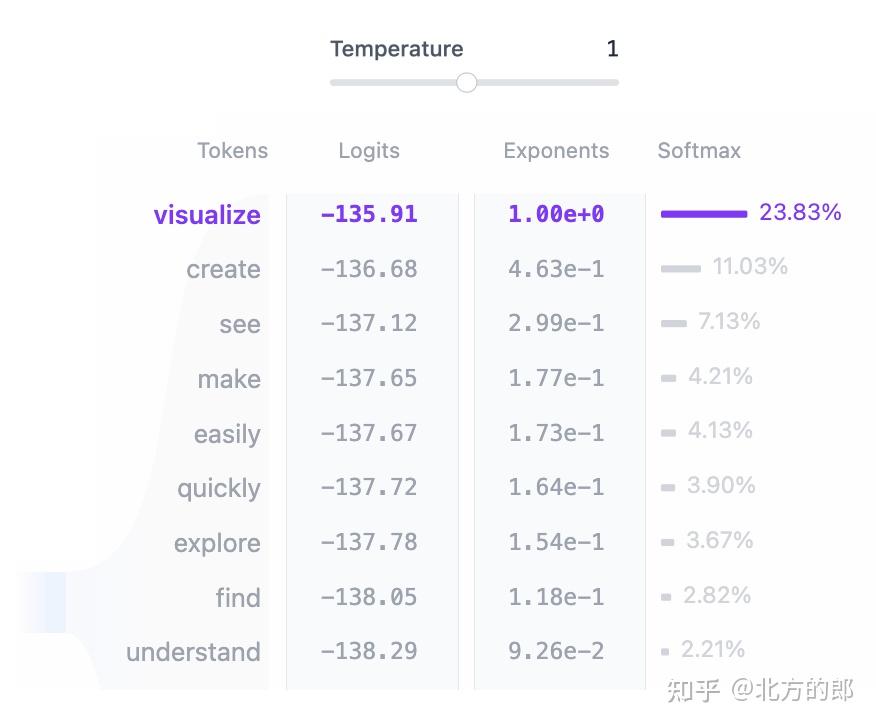This screenshot has width=876, height=724.
Task: Click the purple 23.83% softmax bar
Action: [704, 214]
